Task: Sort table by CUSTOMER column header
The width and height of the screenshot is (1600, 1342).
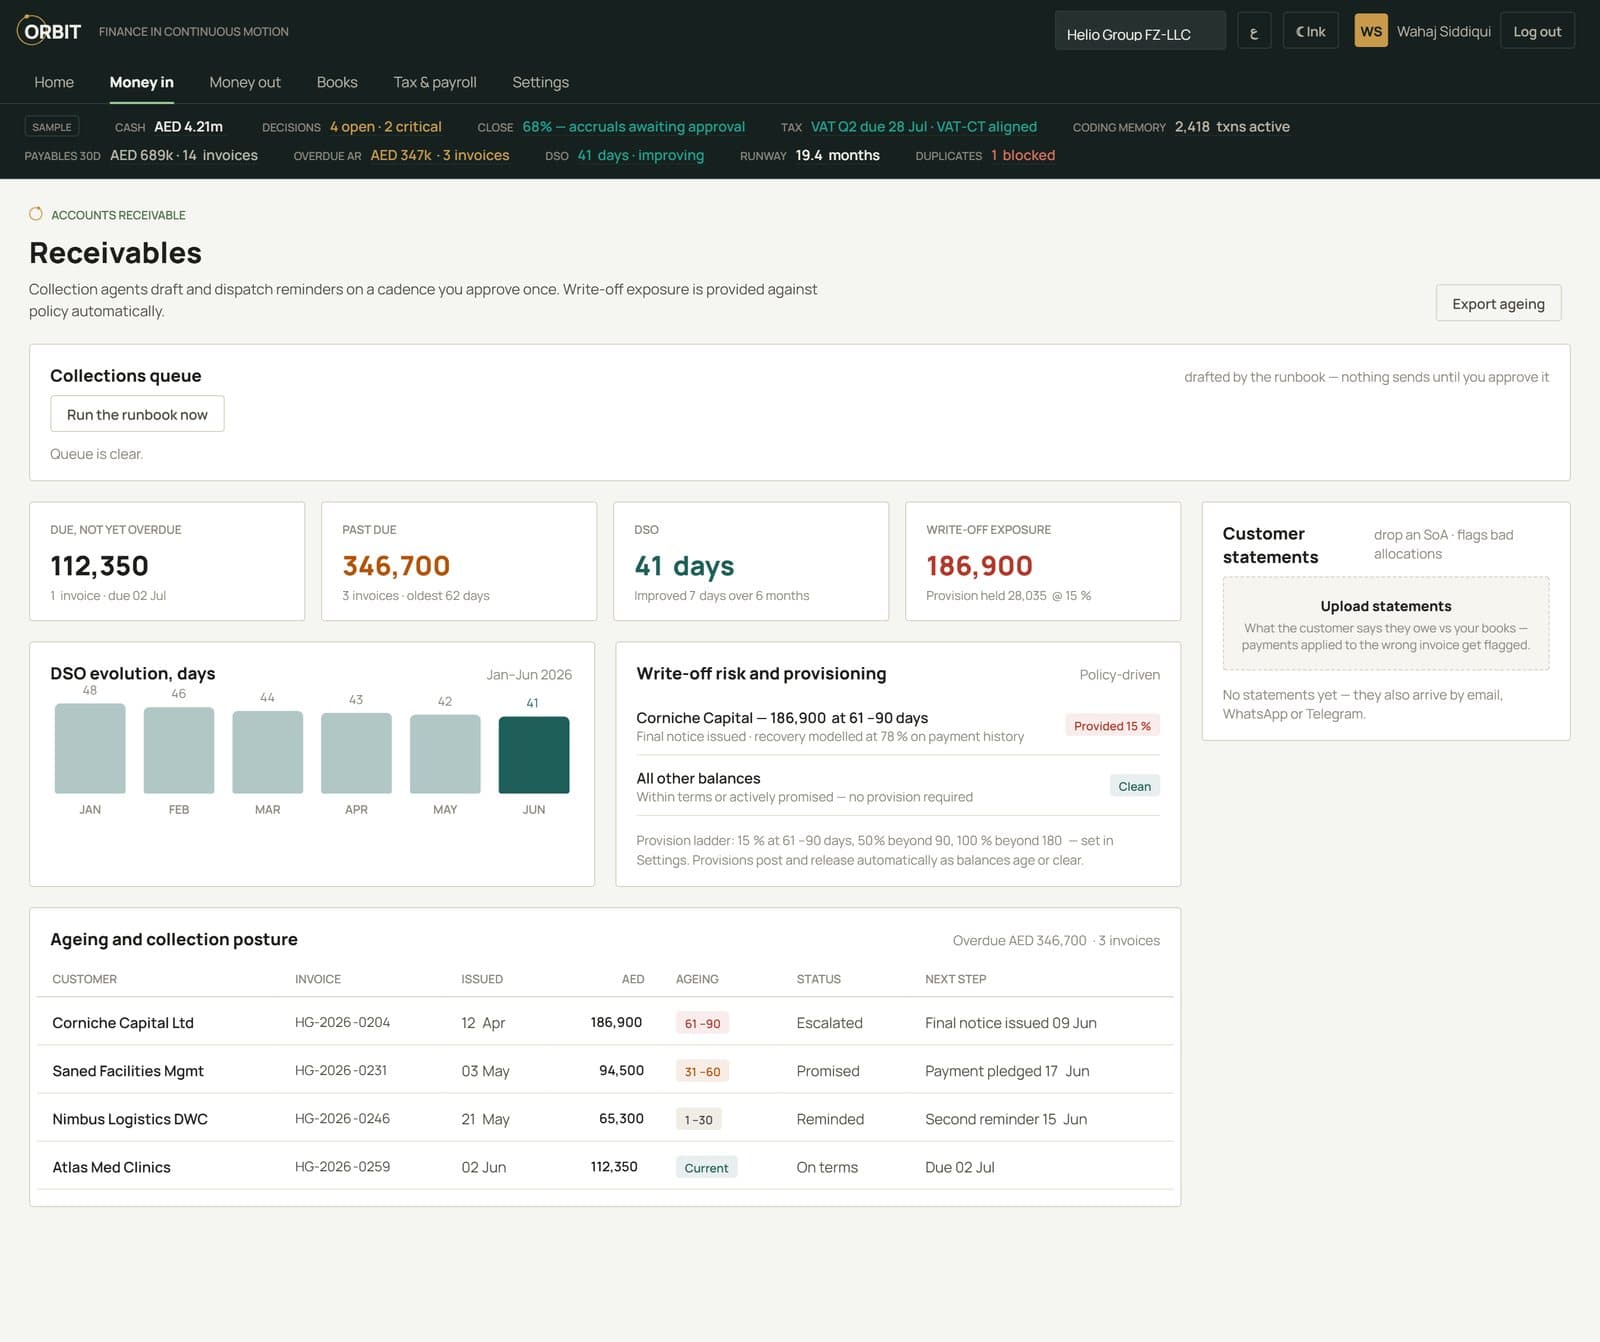Action: click(x=84, y=979)
